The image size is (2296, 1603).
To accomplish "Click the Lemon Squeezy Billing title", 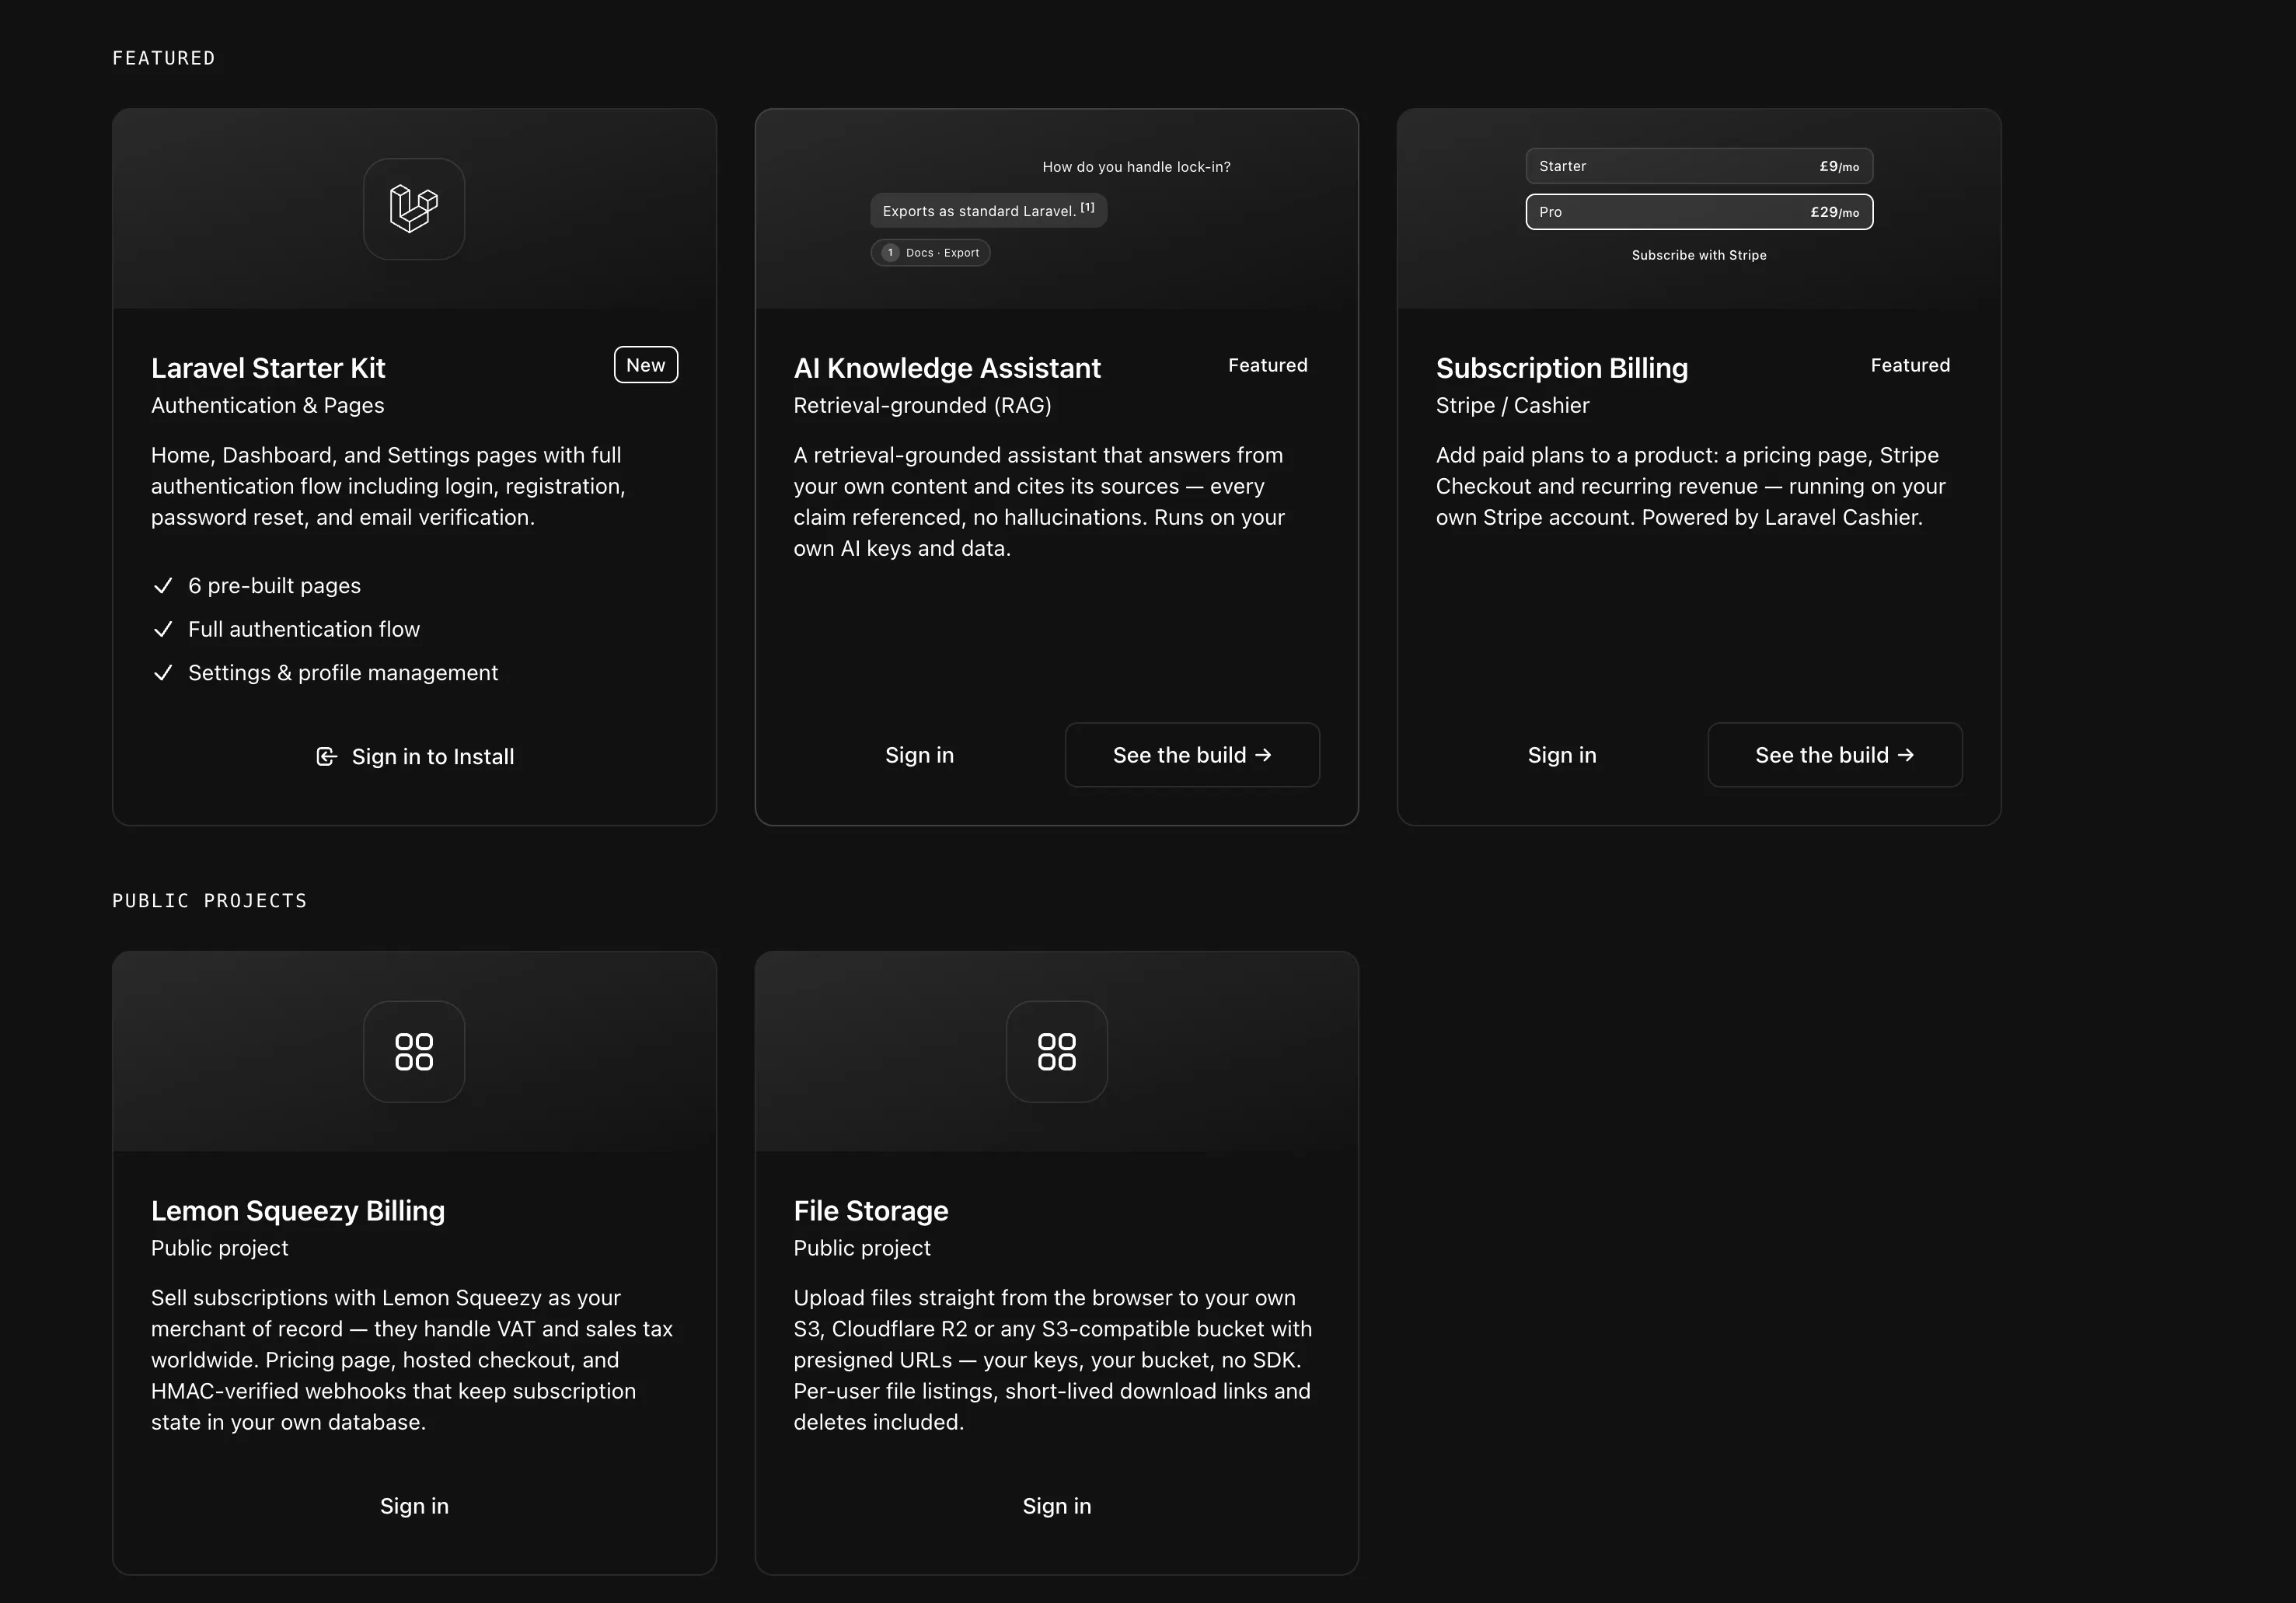I will pos(298,1211).
